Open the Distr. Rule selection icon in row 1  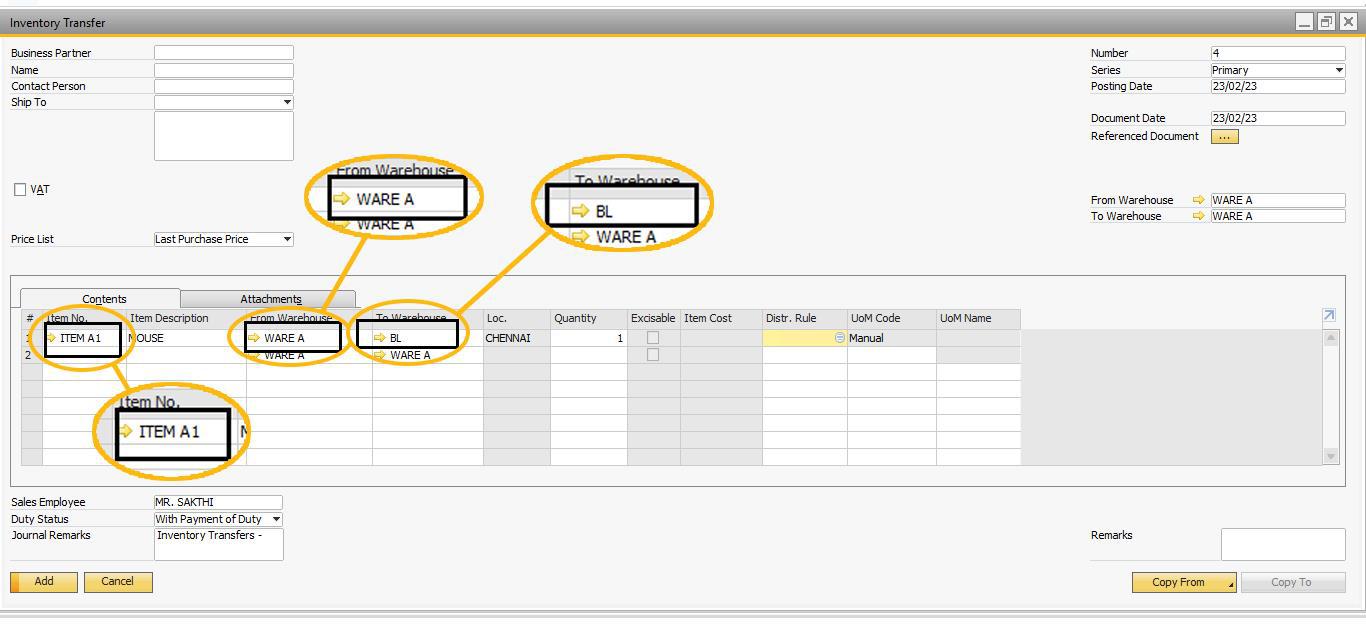(x=839, y=338)
